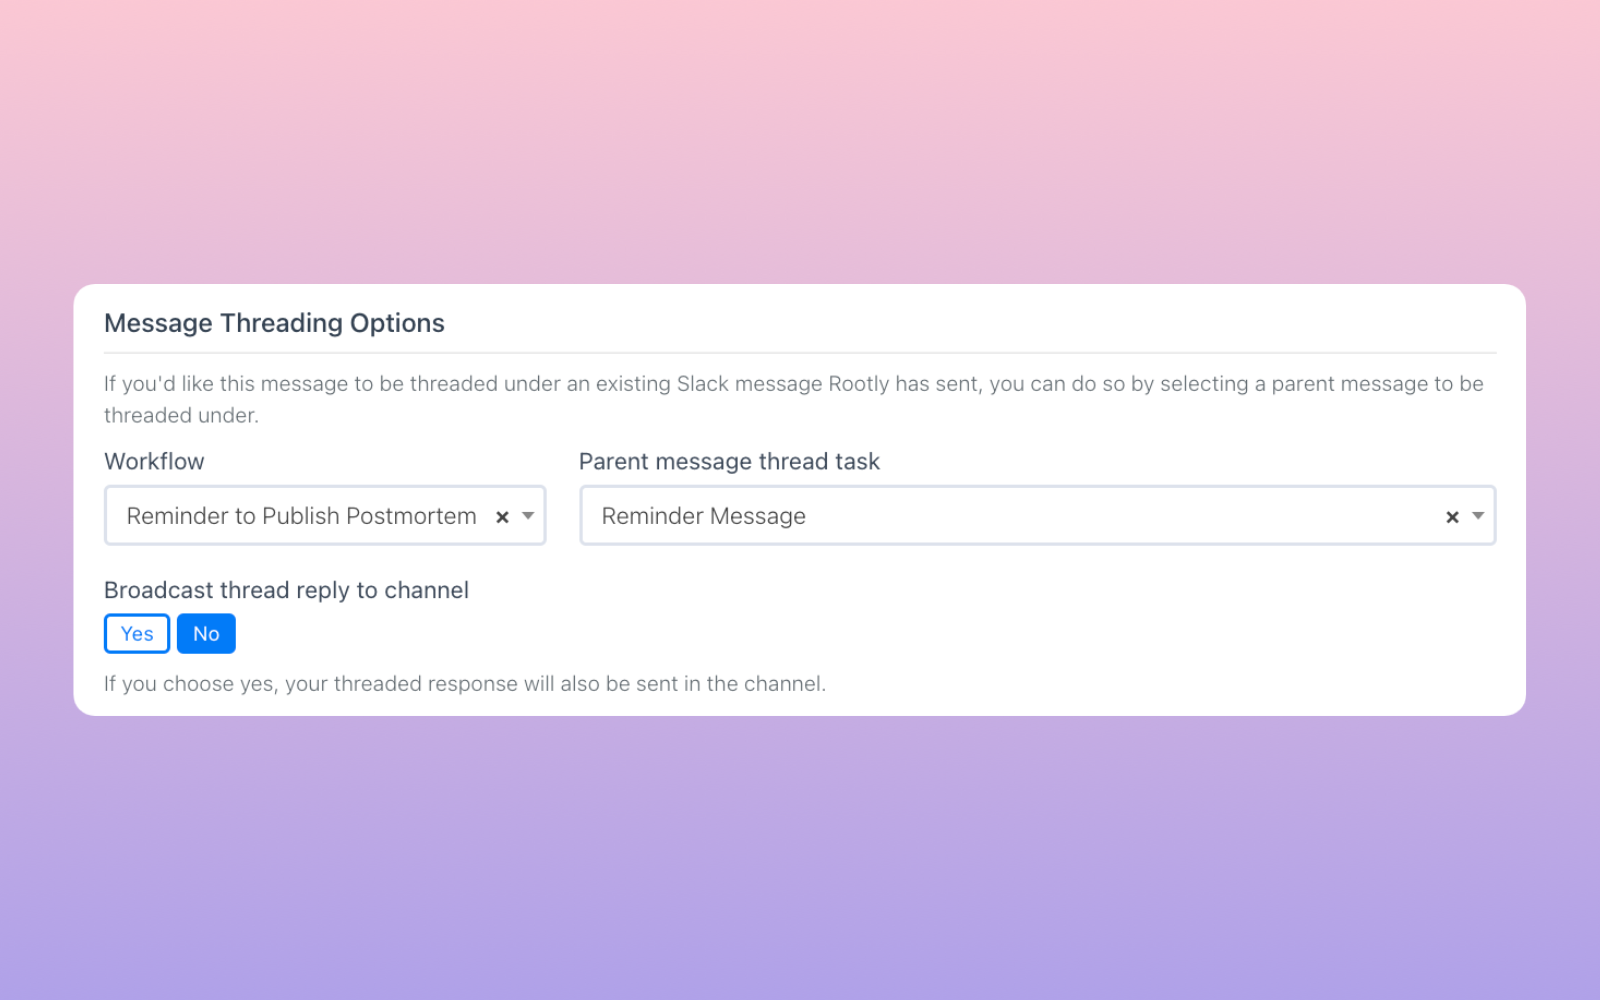Image resolution: width=1600 pixels, height=1000 pixels.
Task: Click the caret icon in the Reminder Message field
Action: (1477, 516)
